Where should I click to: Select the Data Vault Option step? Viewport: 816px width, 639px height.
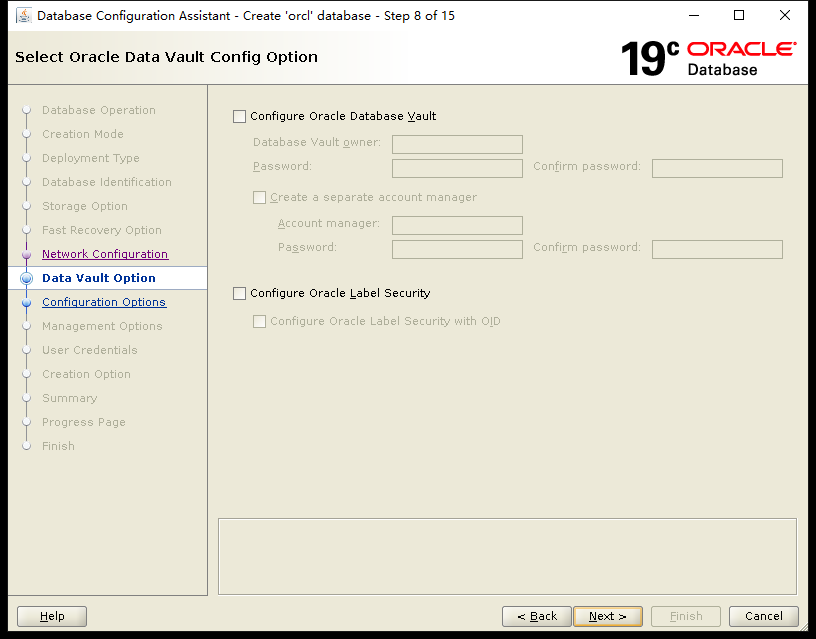99,278
